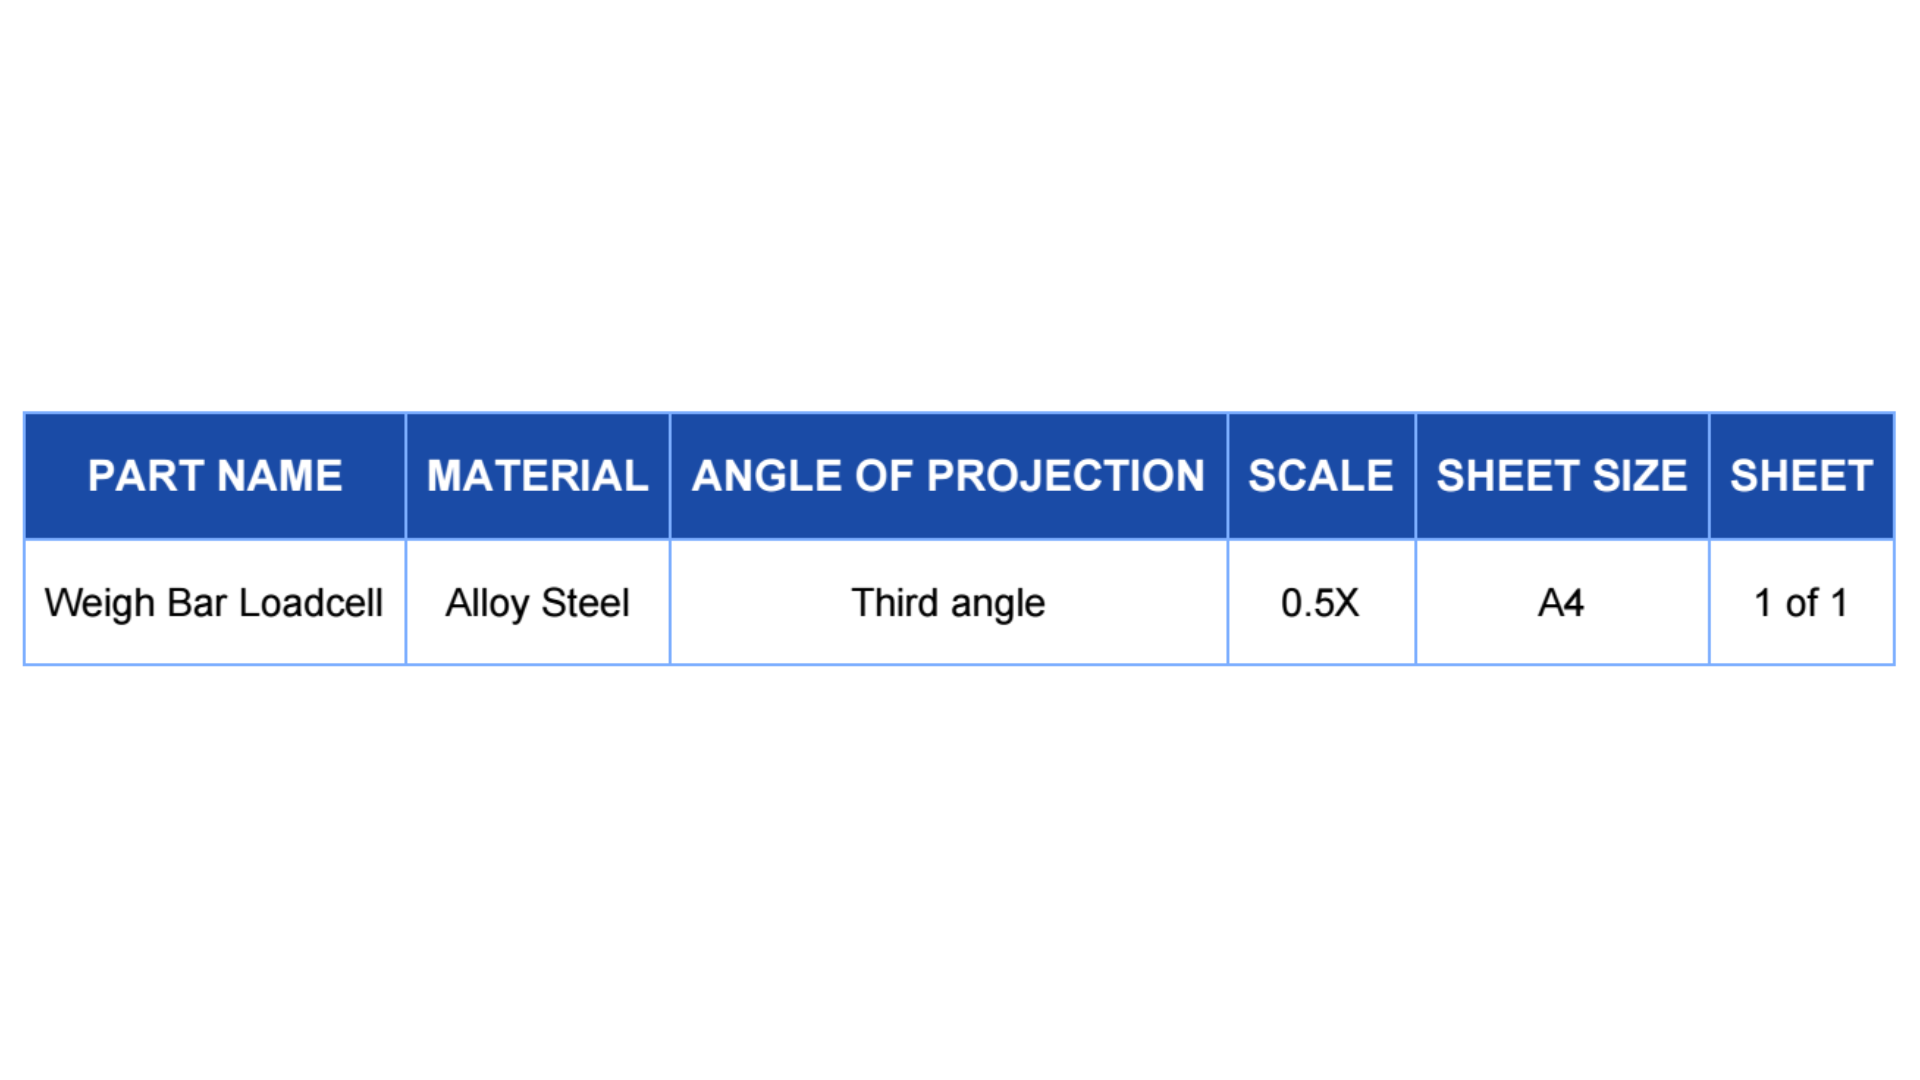Select the 0.5X scale value
The image size is (1920, 1080).
[x=1320, y=603]
